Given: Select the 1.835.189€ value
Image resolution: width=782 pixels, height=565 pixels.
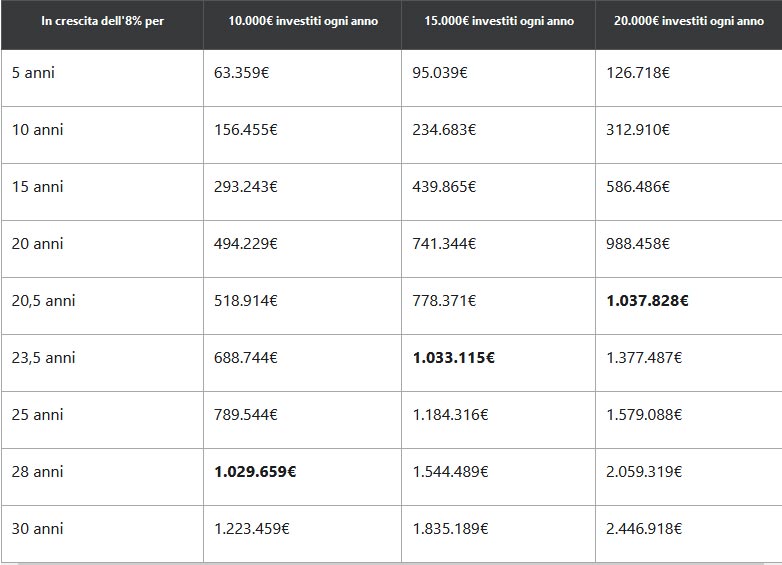Looking at the screenshot, I should click(450, 528).
